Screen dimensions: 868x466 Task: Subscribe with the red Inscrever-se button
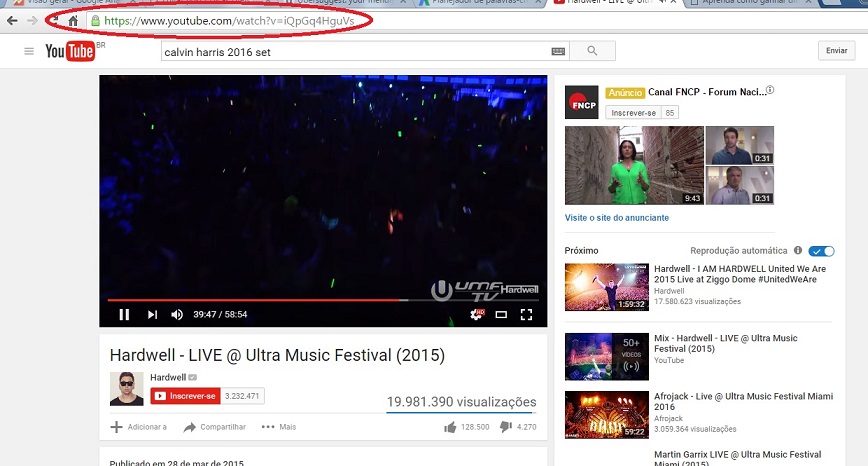pyautogui.click(x=185, y=396)
